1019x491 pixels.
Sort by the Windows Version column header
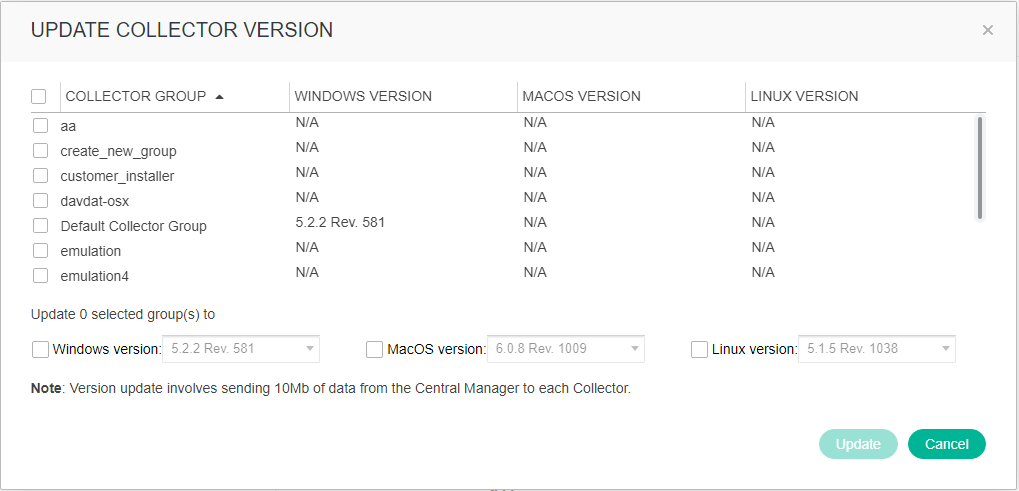(364, 97)
